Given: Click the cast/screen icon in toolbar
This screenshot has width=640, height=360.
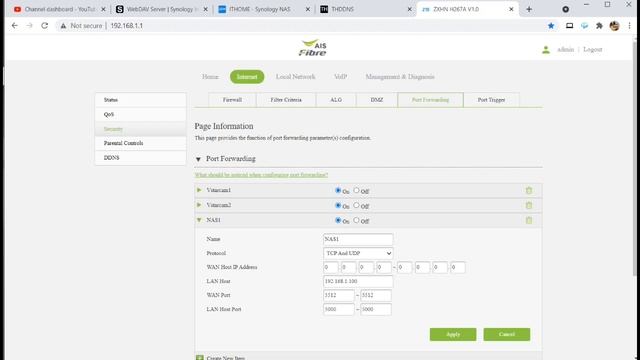Looking at the screenshot, I should point(569,26).
